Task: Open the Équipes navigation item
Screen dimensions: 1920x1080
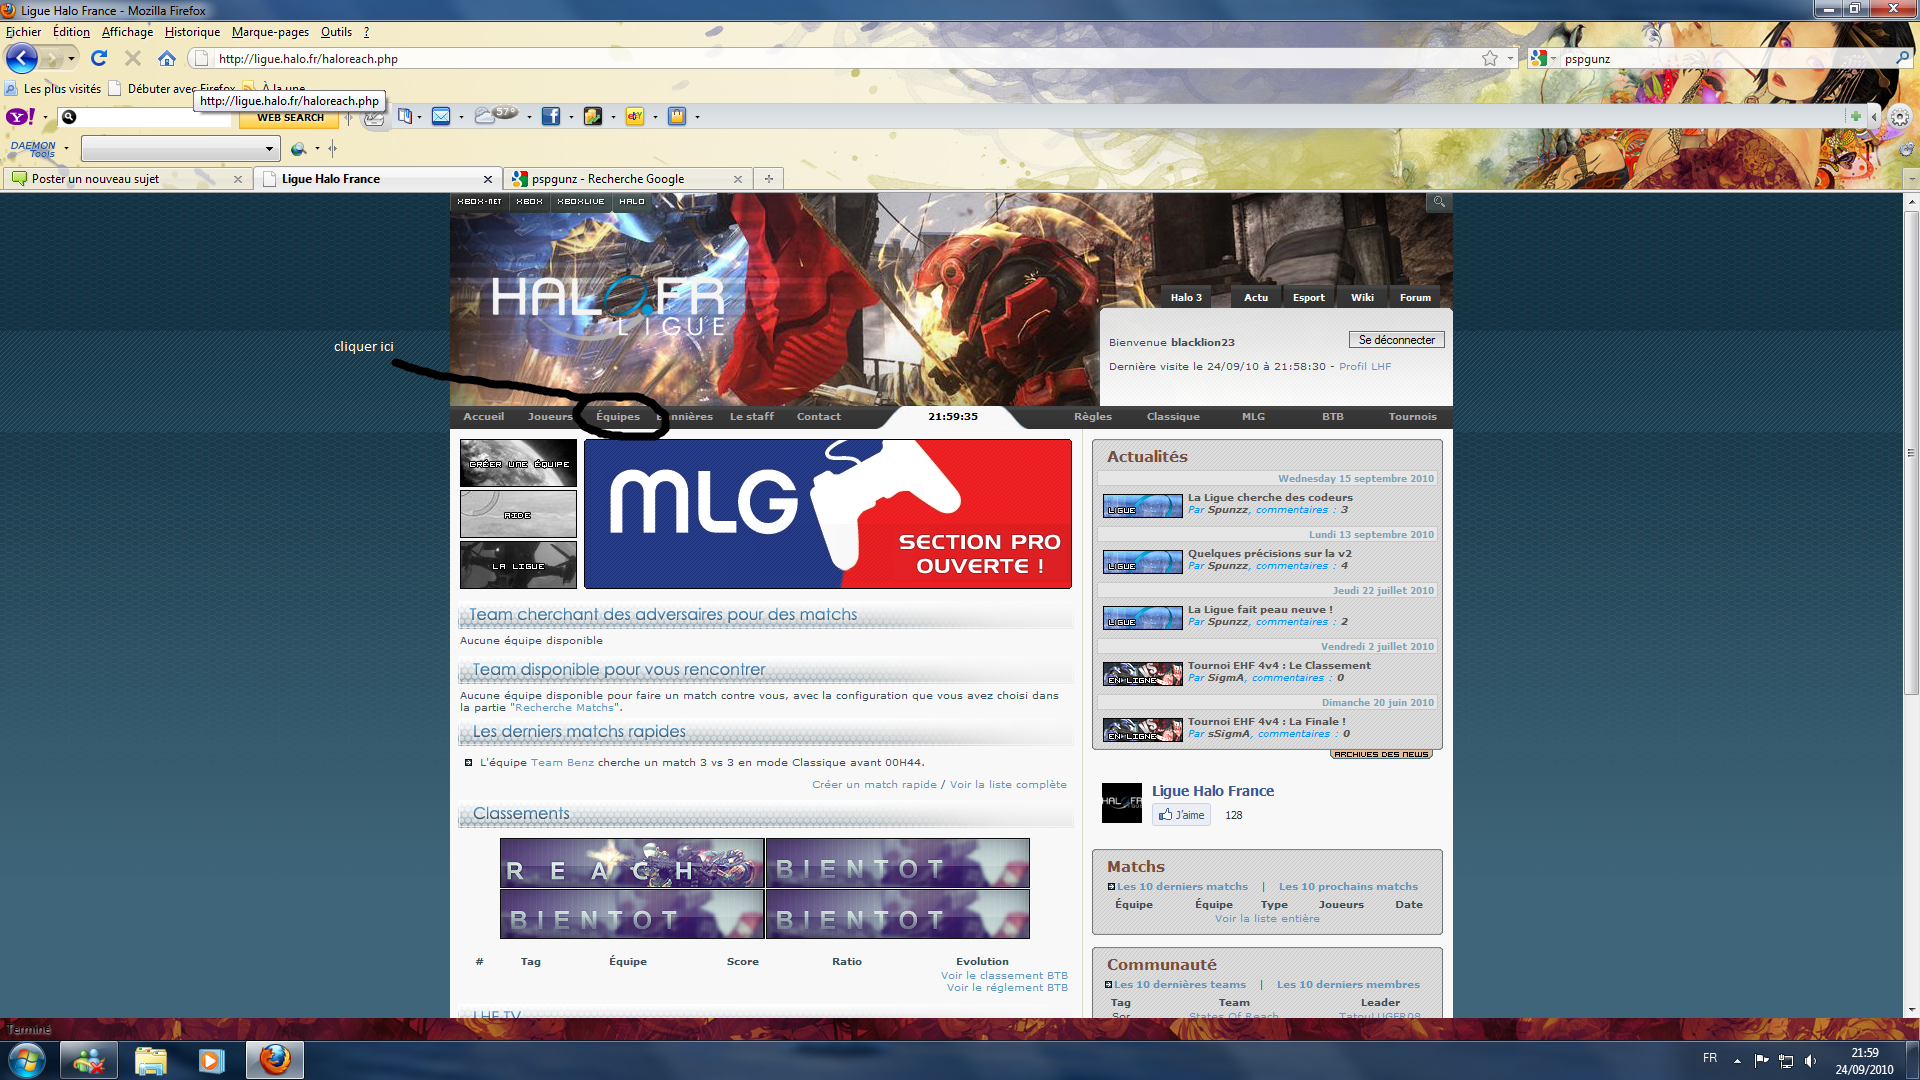Action: (618, 417)
